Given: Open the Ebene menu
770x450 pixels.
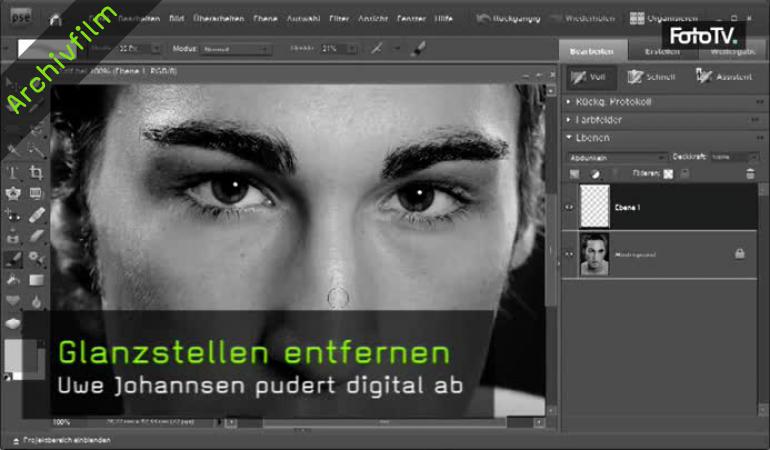Looking at the screenshot, I should click(265, 19).
